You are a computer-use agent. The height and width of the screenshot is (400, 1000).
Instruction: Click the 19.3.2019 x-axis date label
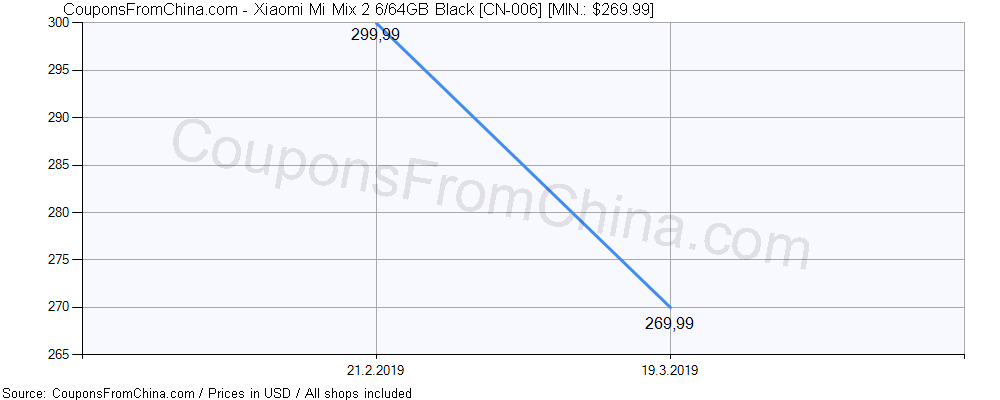point(670,370)
